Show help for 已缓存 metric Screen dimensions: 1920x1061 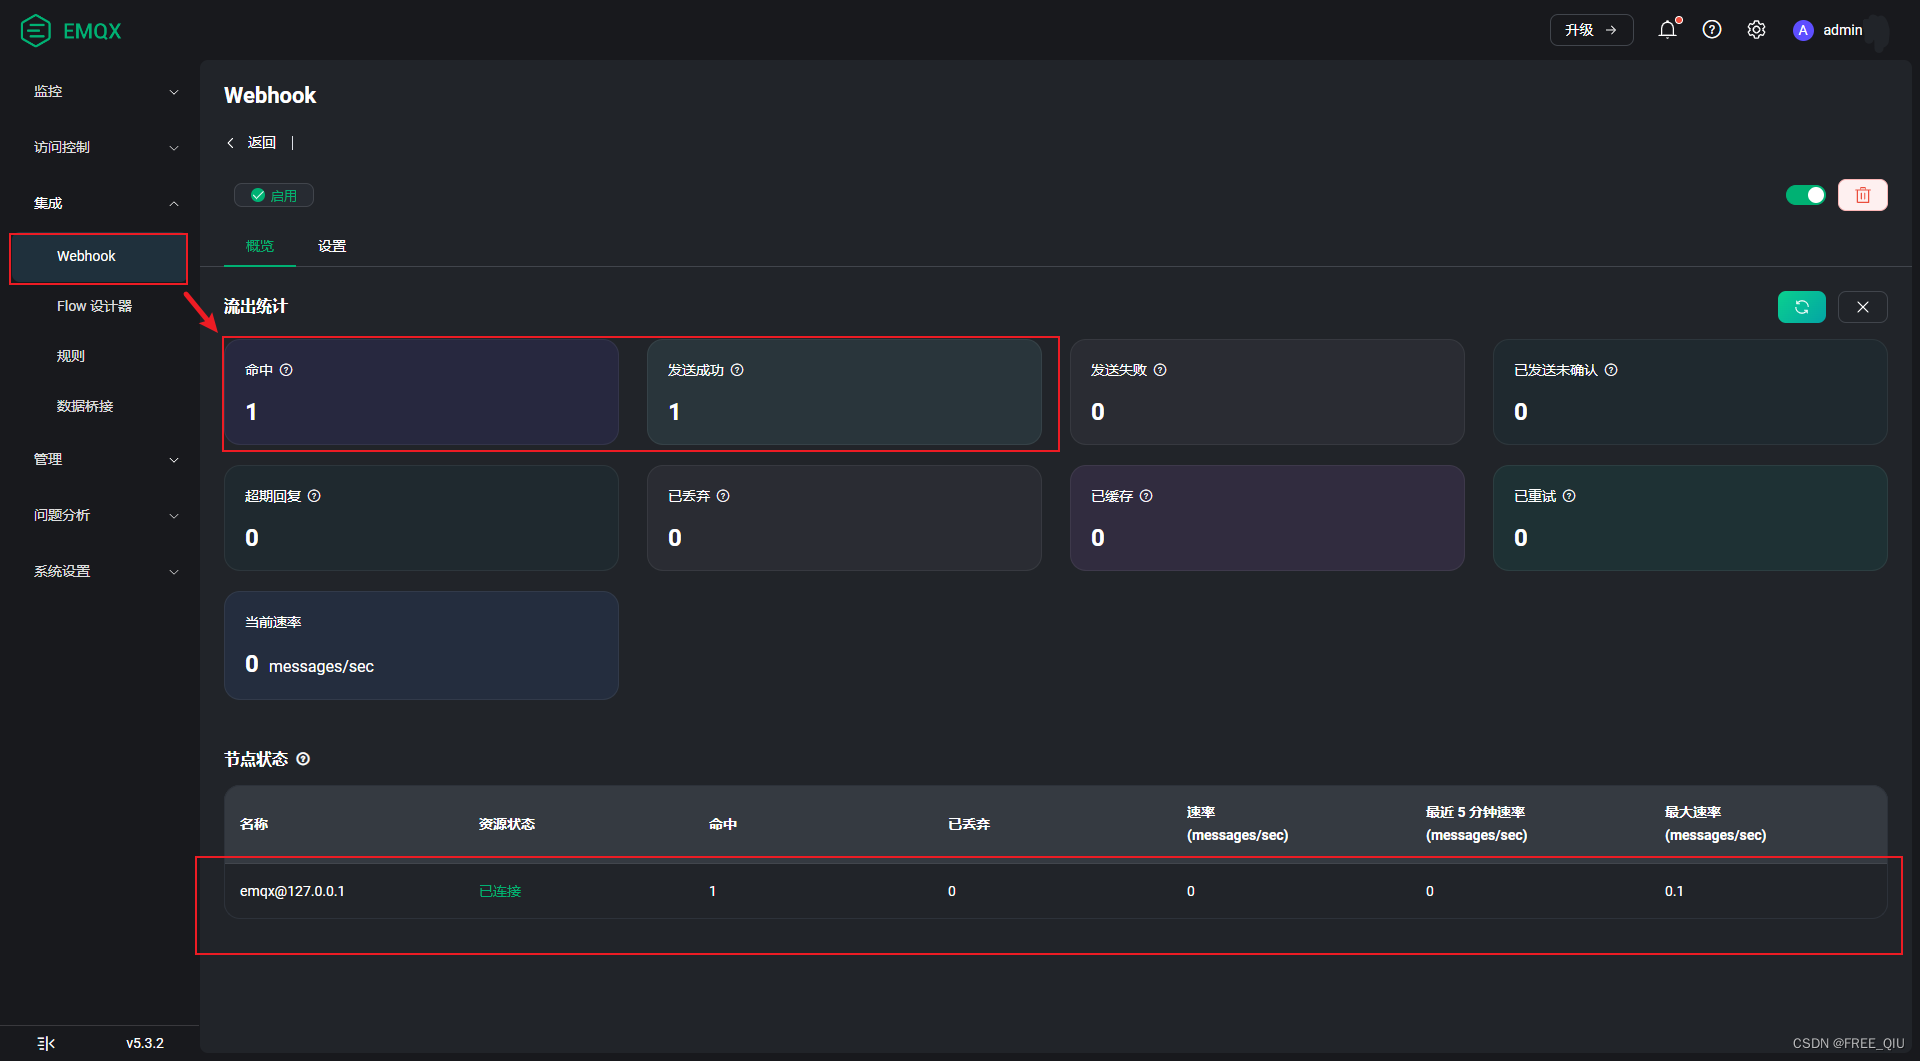pos(1146,496)
